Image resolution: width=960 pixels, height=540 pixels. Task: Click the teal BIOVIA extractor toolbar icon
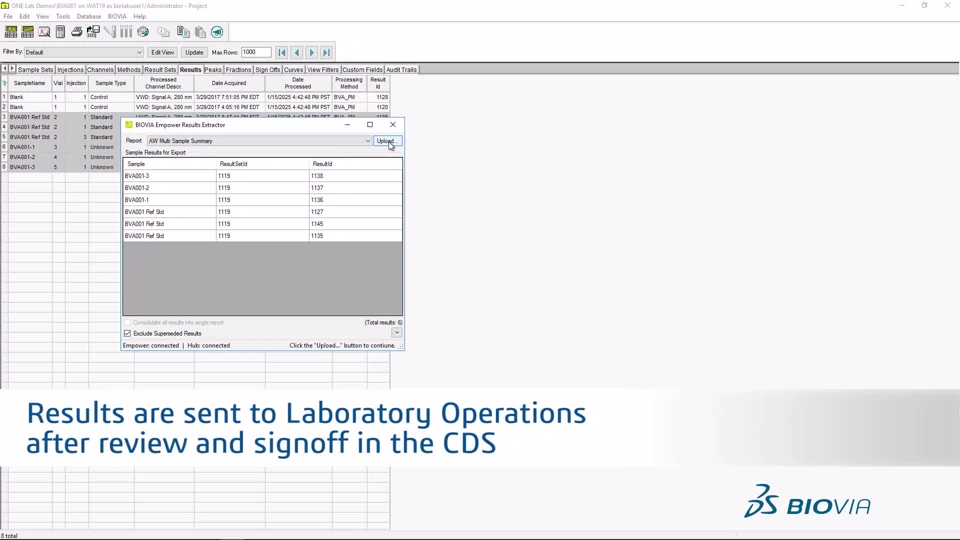click(x=217, y=32)
